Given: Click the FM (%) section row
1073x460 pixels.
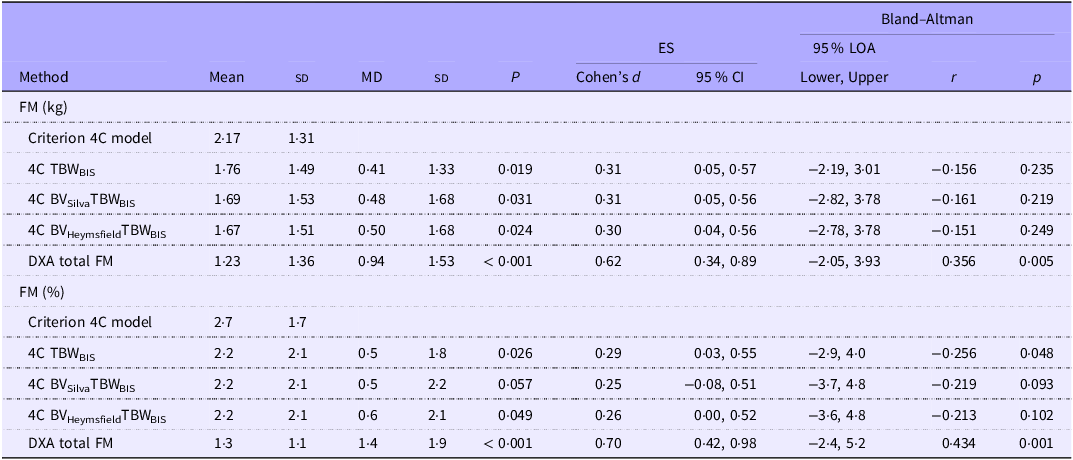Looking at the screenshot, I should 536,291.
